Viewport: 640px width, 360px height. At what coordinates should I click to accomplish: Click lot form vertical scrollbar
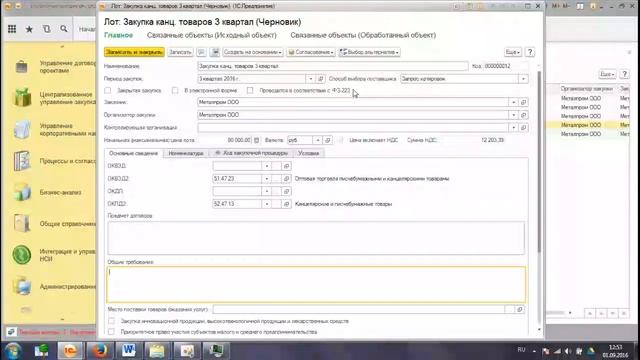pos(539,163)
